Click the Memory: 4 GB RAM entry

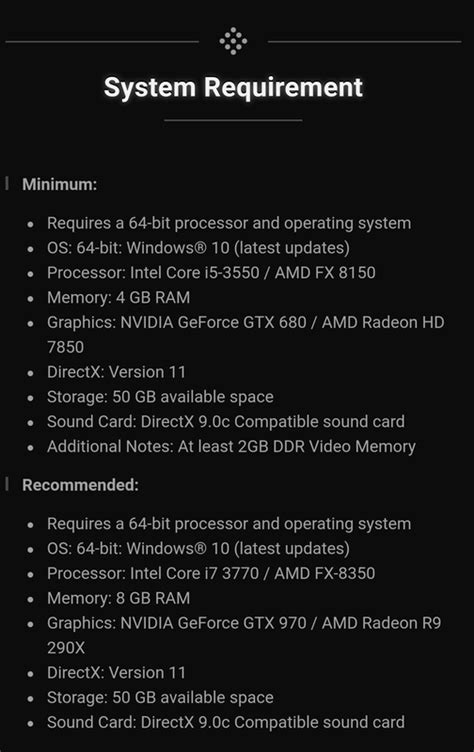pyautogui.click(x=118, y=297)
